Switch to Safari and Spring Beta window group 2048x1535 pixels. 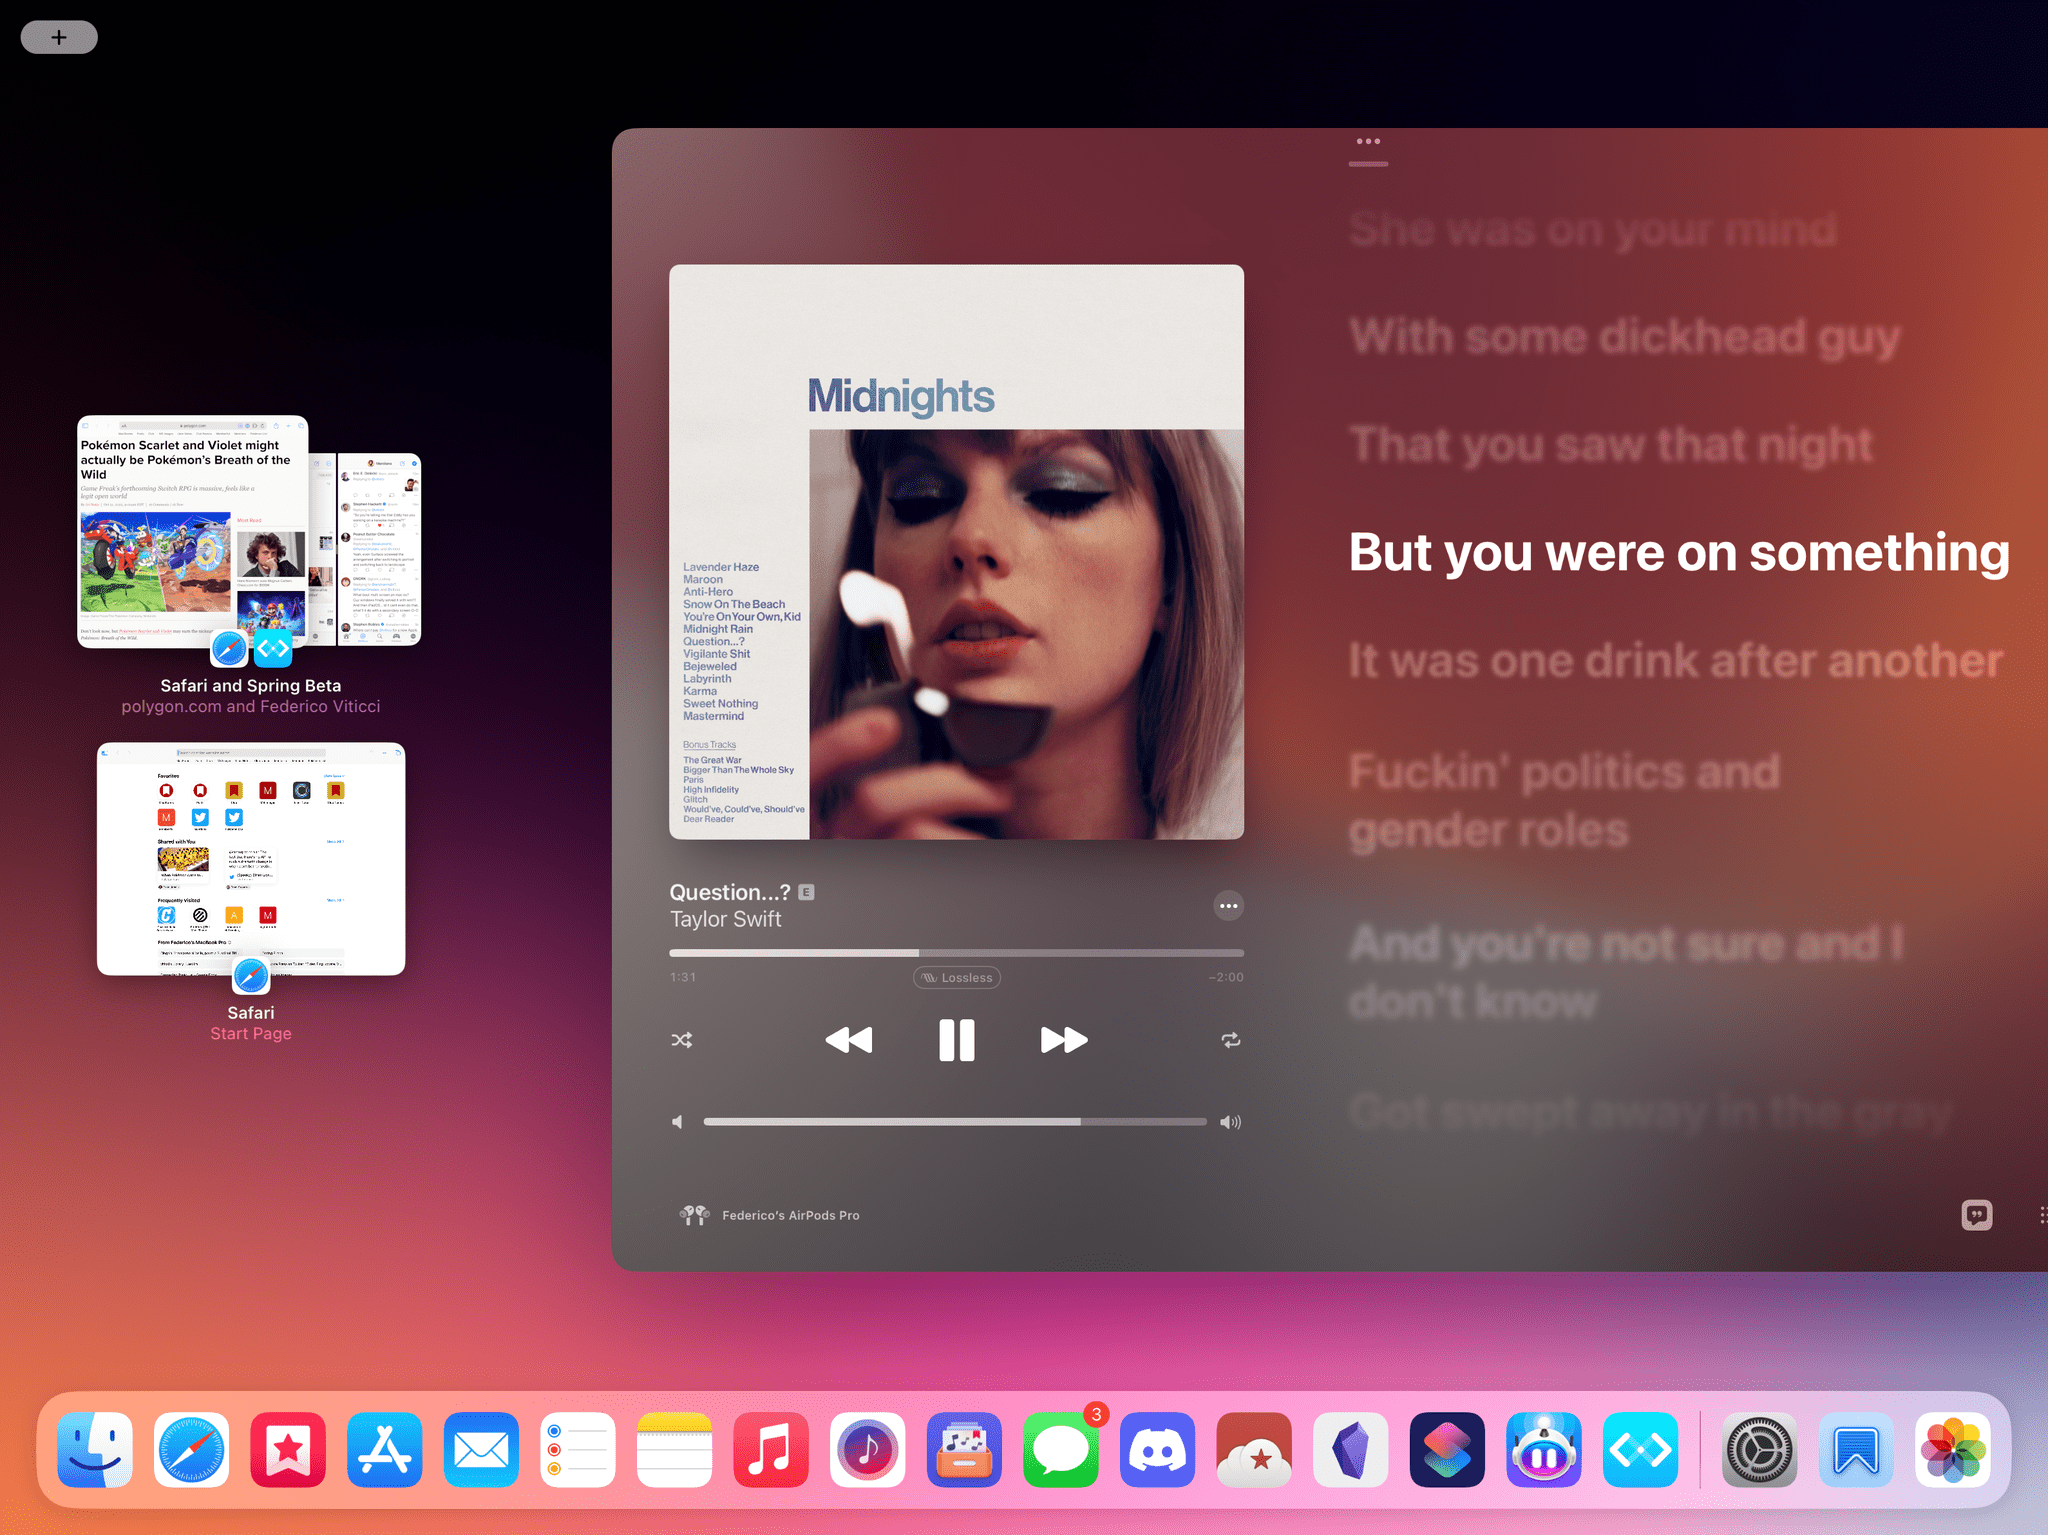point(250,532)
